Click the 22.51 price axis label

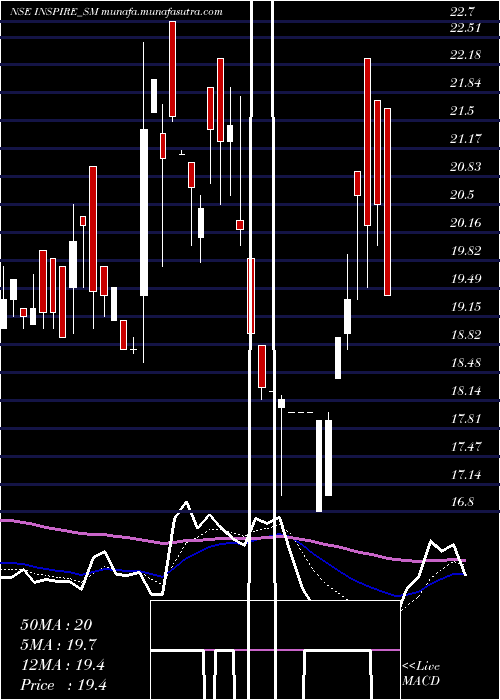[x=466, y=28]
